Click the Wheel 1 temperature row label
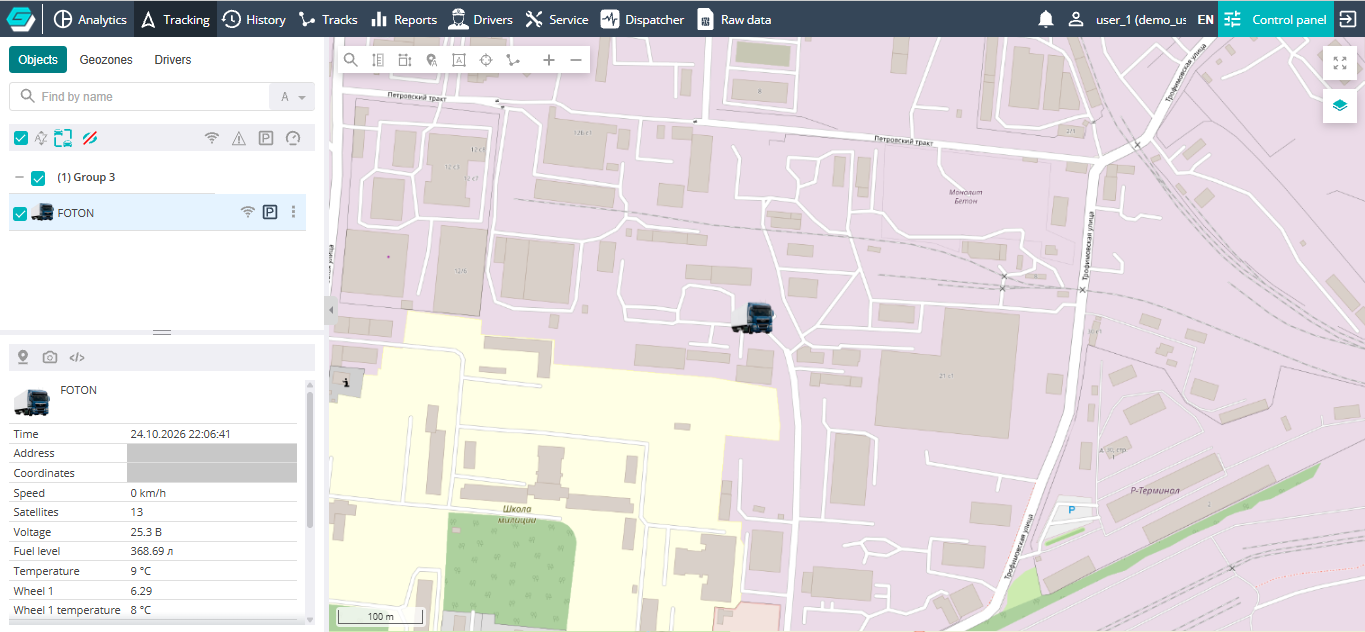 click(67, 610)
